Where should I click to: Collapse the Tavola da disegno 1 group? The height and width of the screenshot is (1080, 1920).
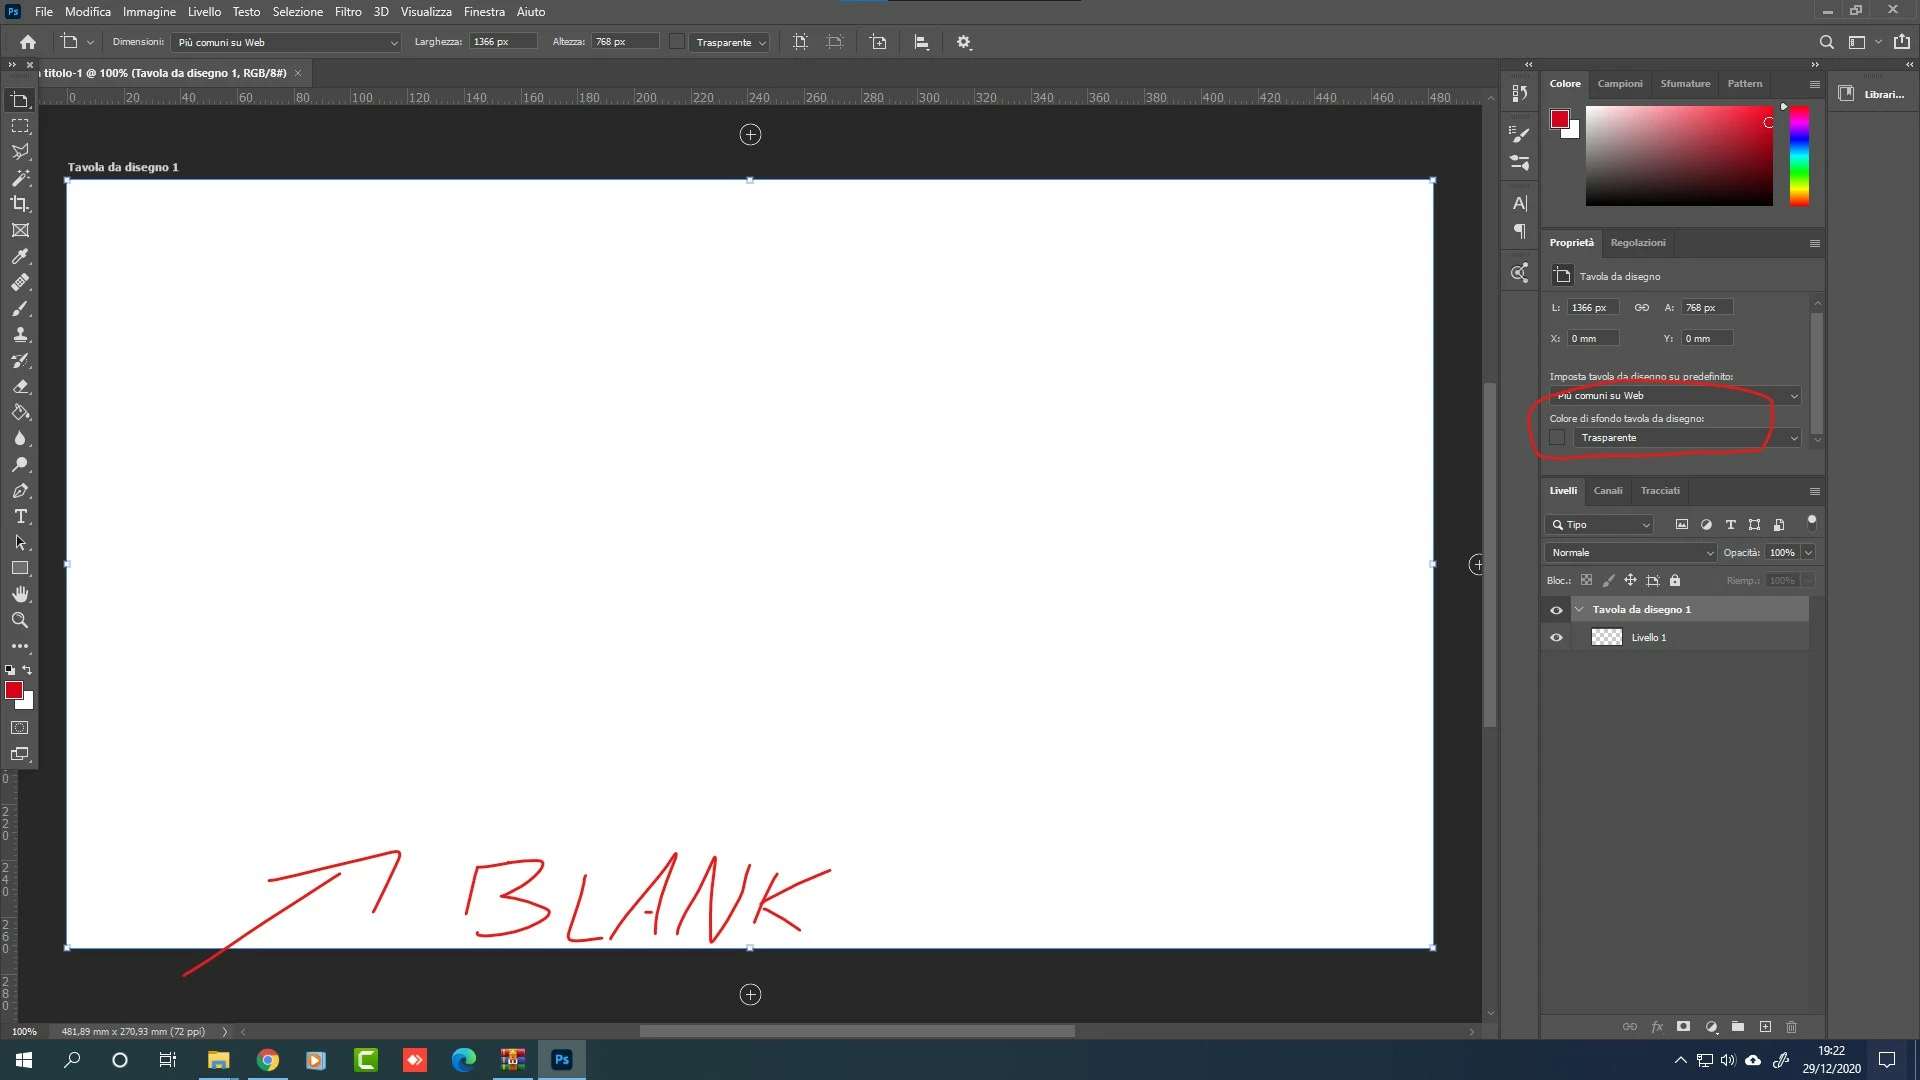tap(1579, 609)
